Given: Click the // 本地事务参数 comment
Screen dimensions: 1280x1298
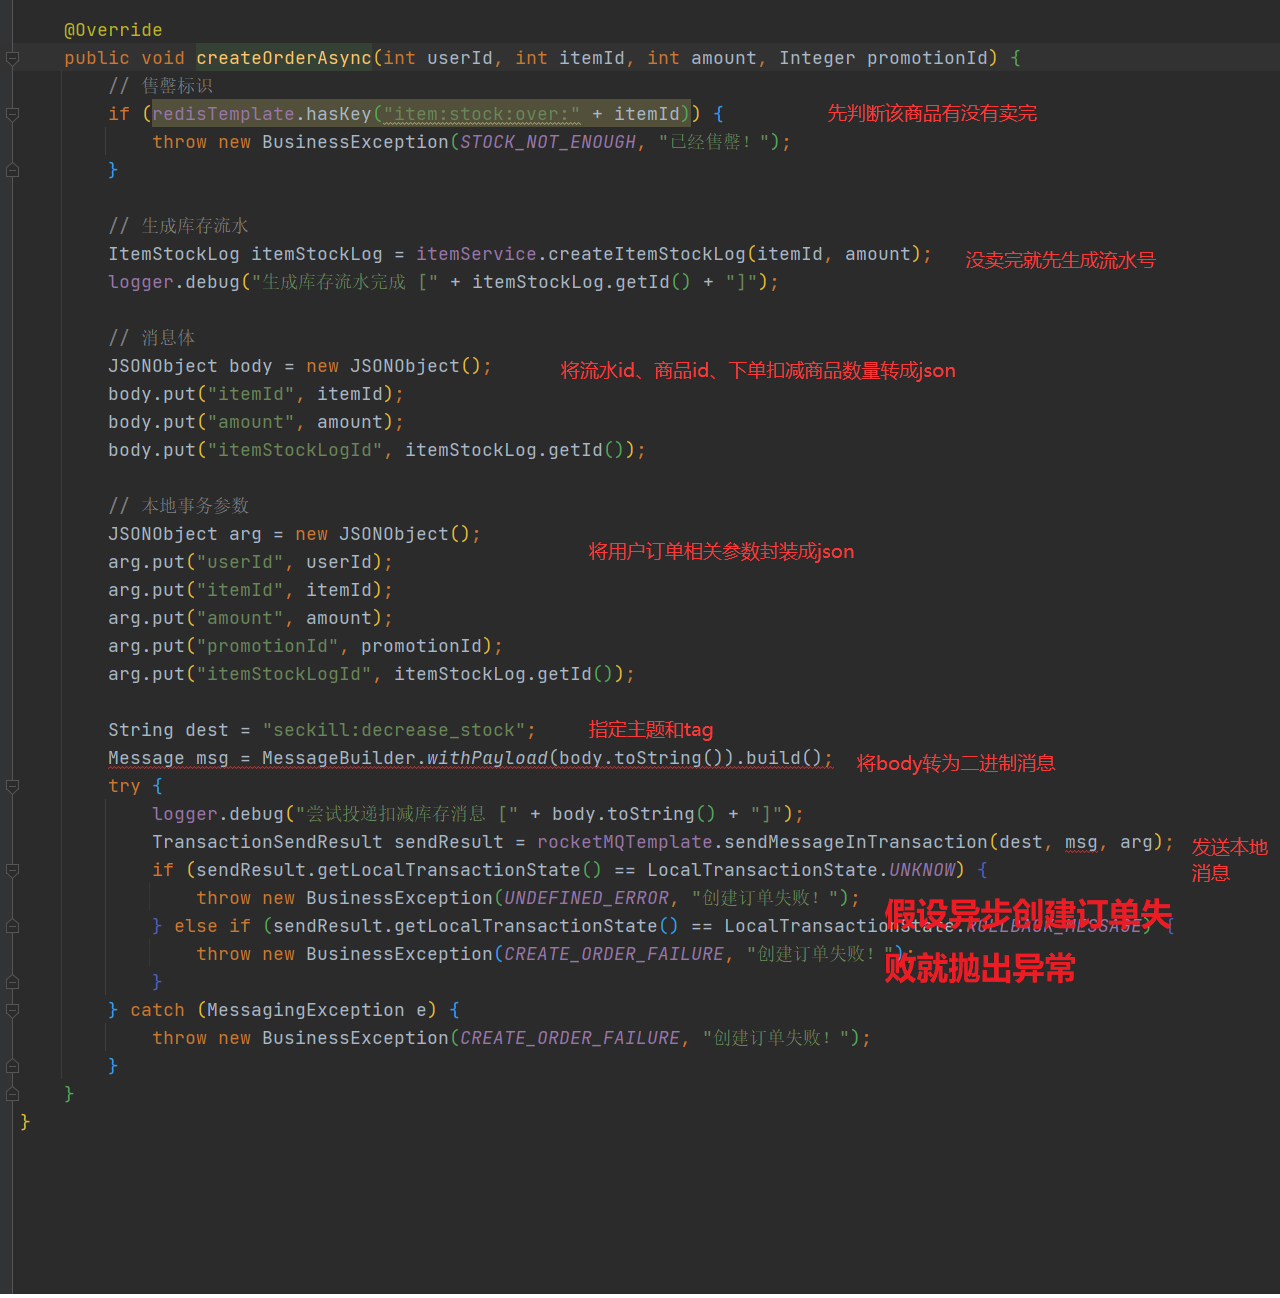Looking at the screenshot, I should pyautogui.click(x=179, y=506).
